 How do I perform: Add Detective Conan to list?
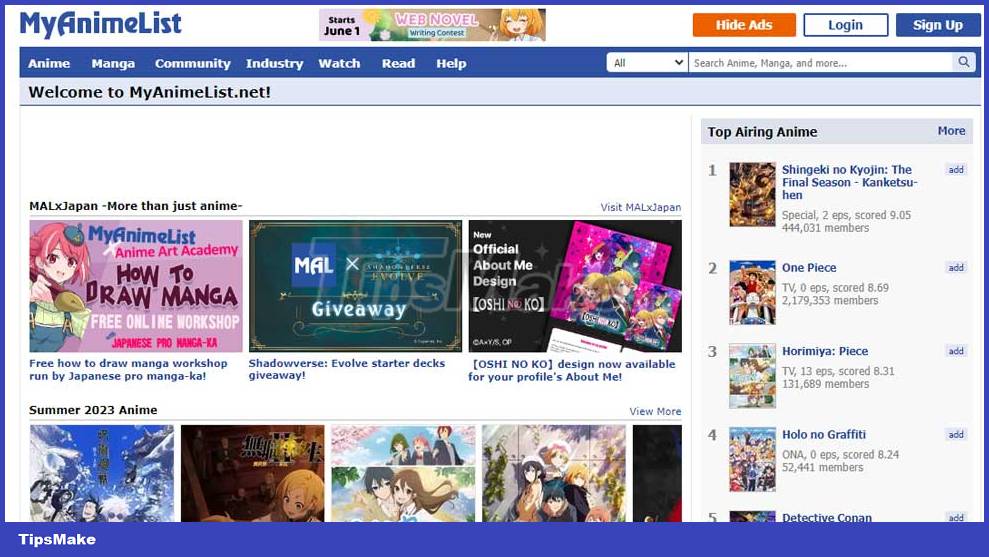(x=956, y=517)
